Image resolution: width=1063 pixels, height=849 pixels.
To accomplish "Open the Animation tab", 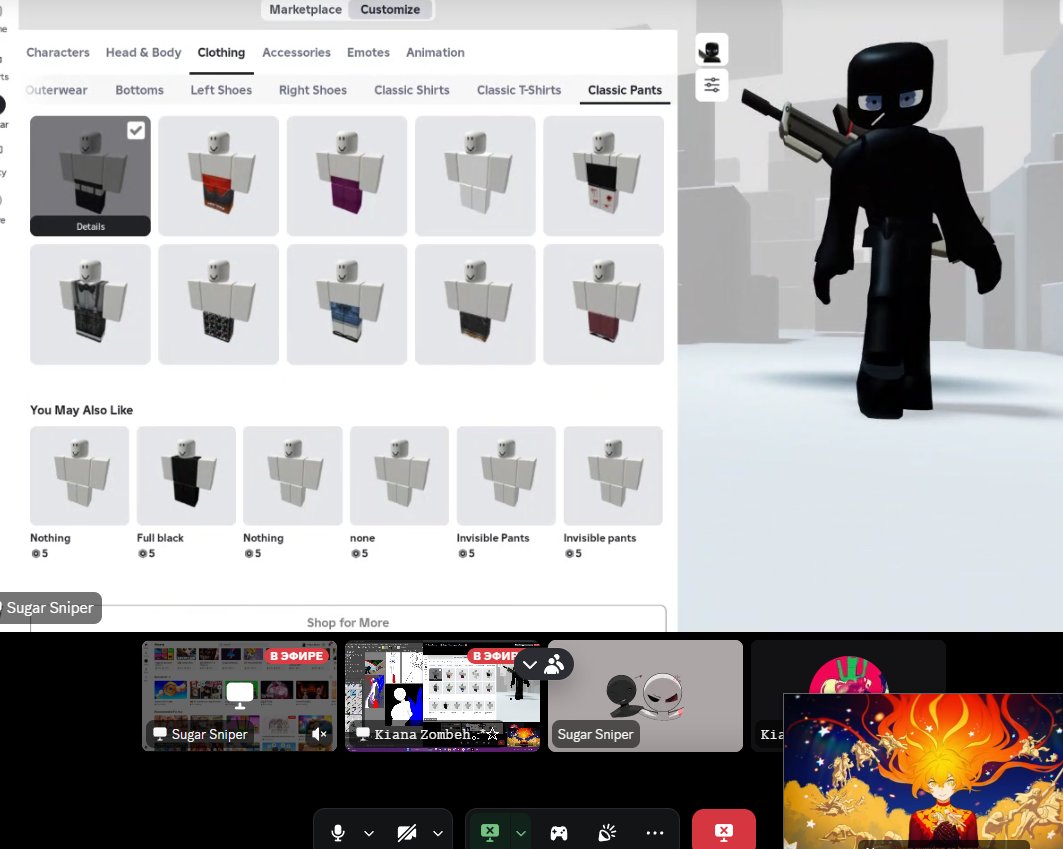I will [x=435, y=52].
